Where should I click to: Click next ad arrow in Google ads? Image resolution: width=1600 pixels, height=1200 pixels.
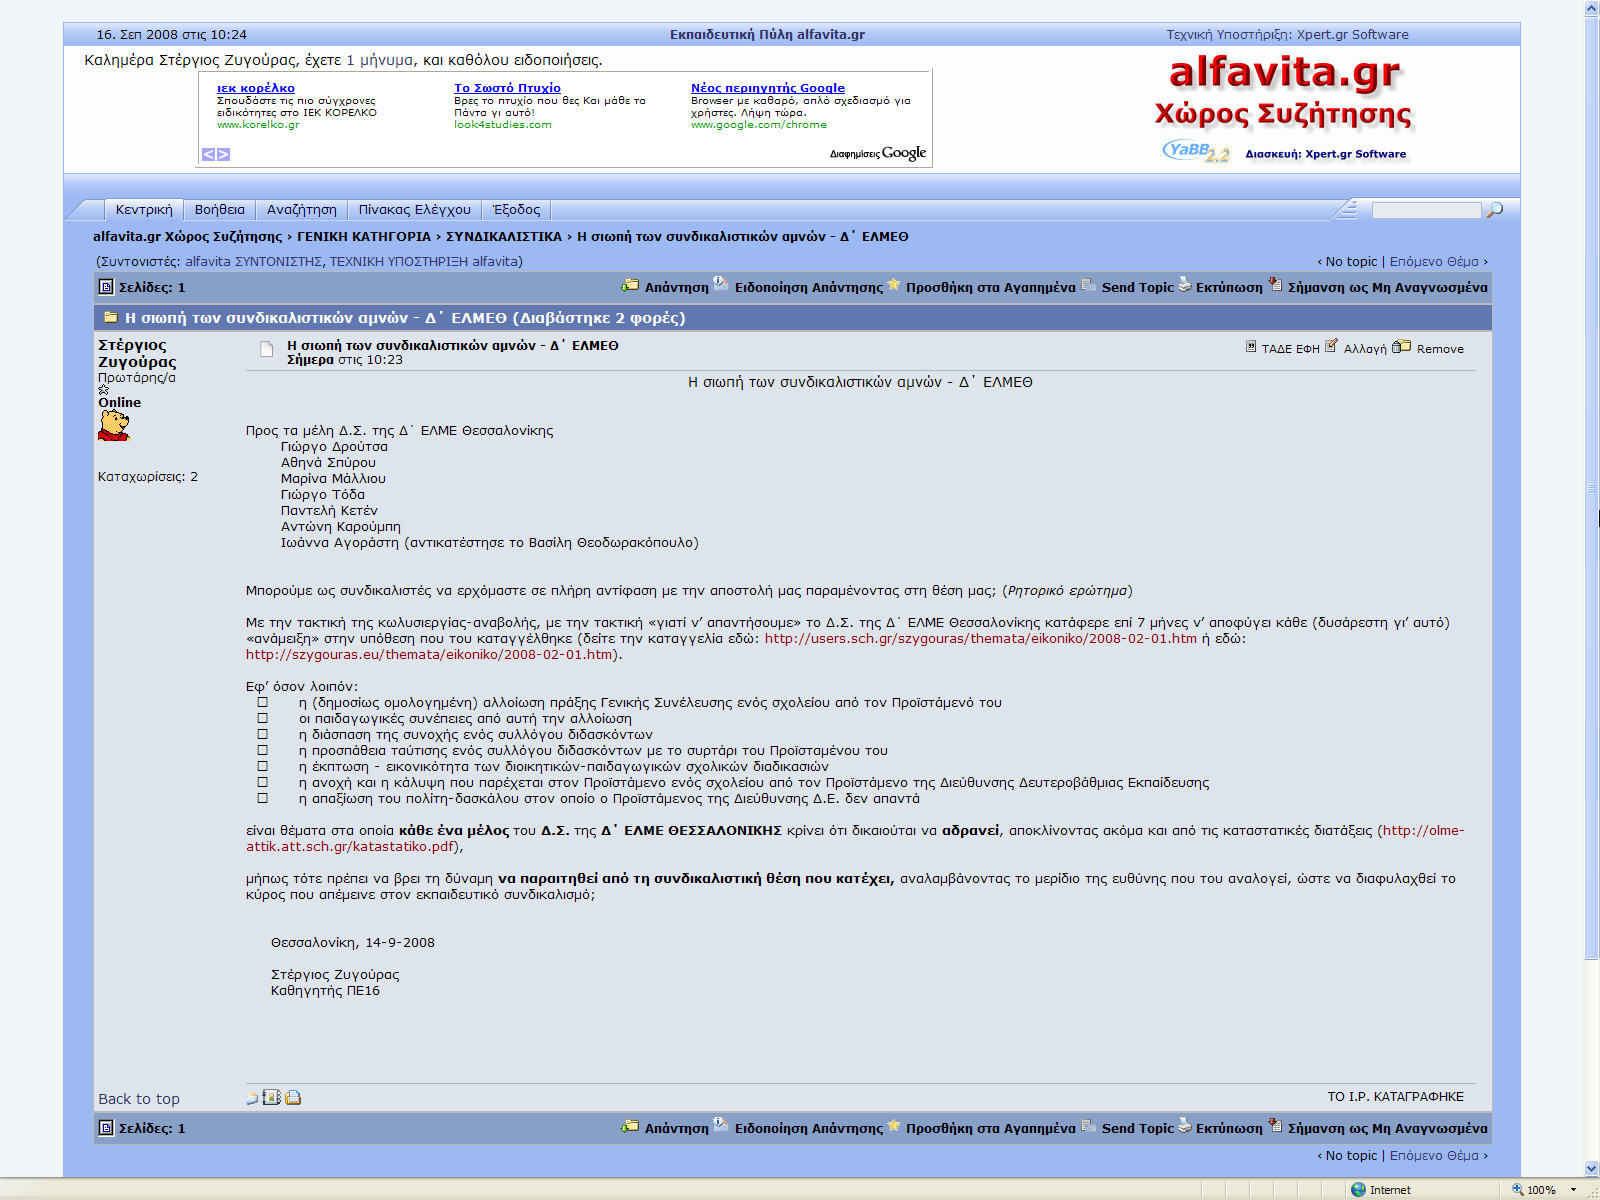coord(224,154)
